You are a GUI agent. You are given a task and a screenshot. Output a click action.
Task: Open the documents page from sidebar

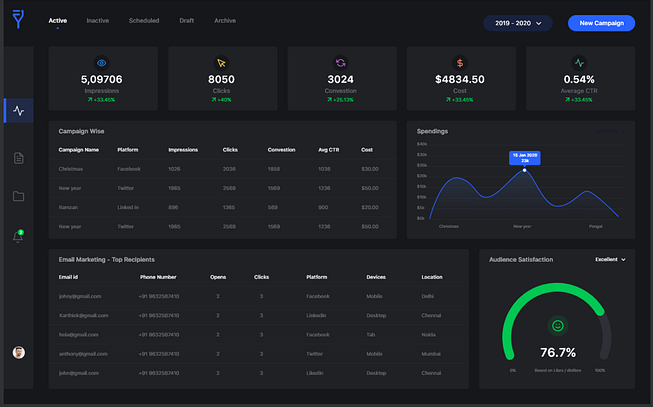[x=18, y=158]
